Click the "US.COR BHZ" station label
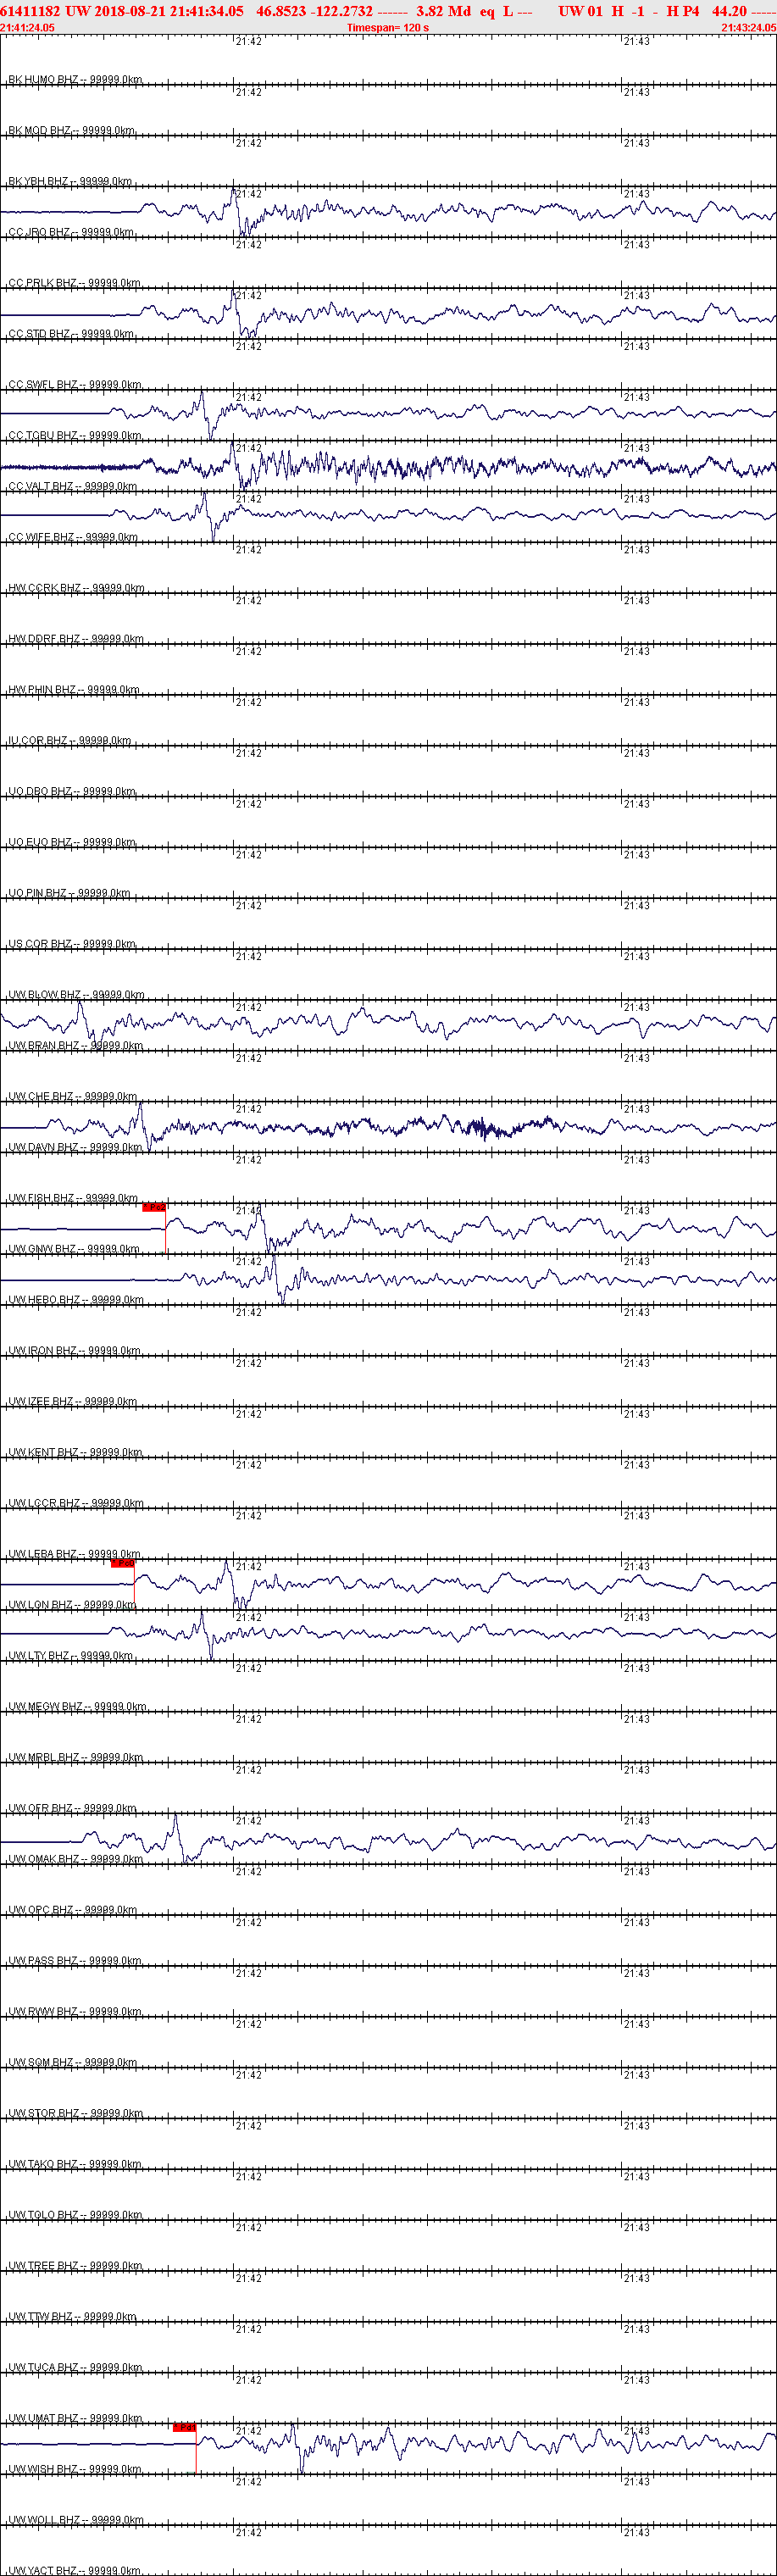This screenshot has height=2576, width=777. click(x=40, y=944)
